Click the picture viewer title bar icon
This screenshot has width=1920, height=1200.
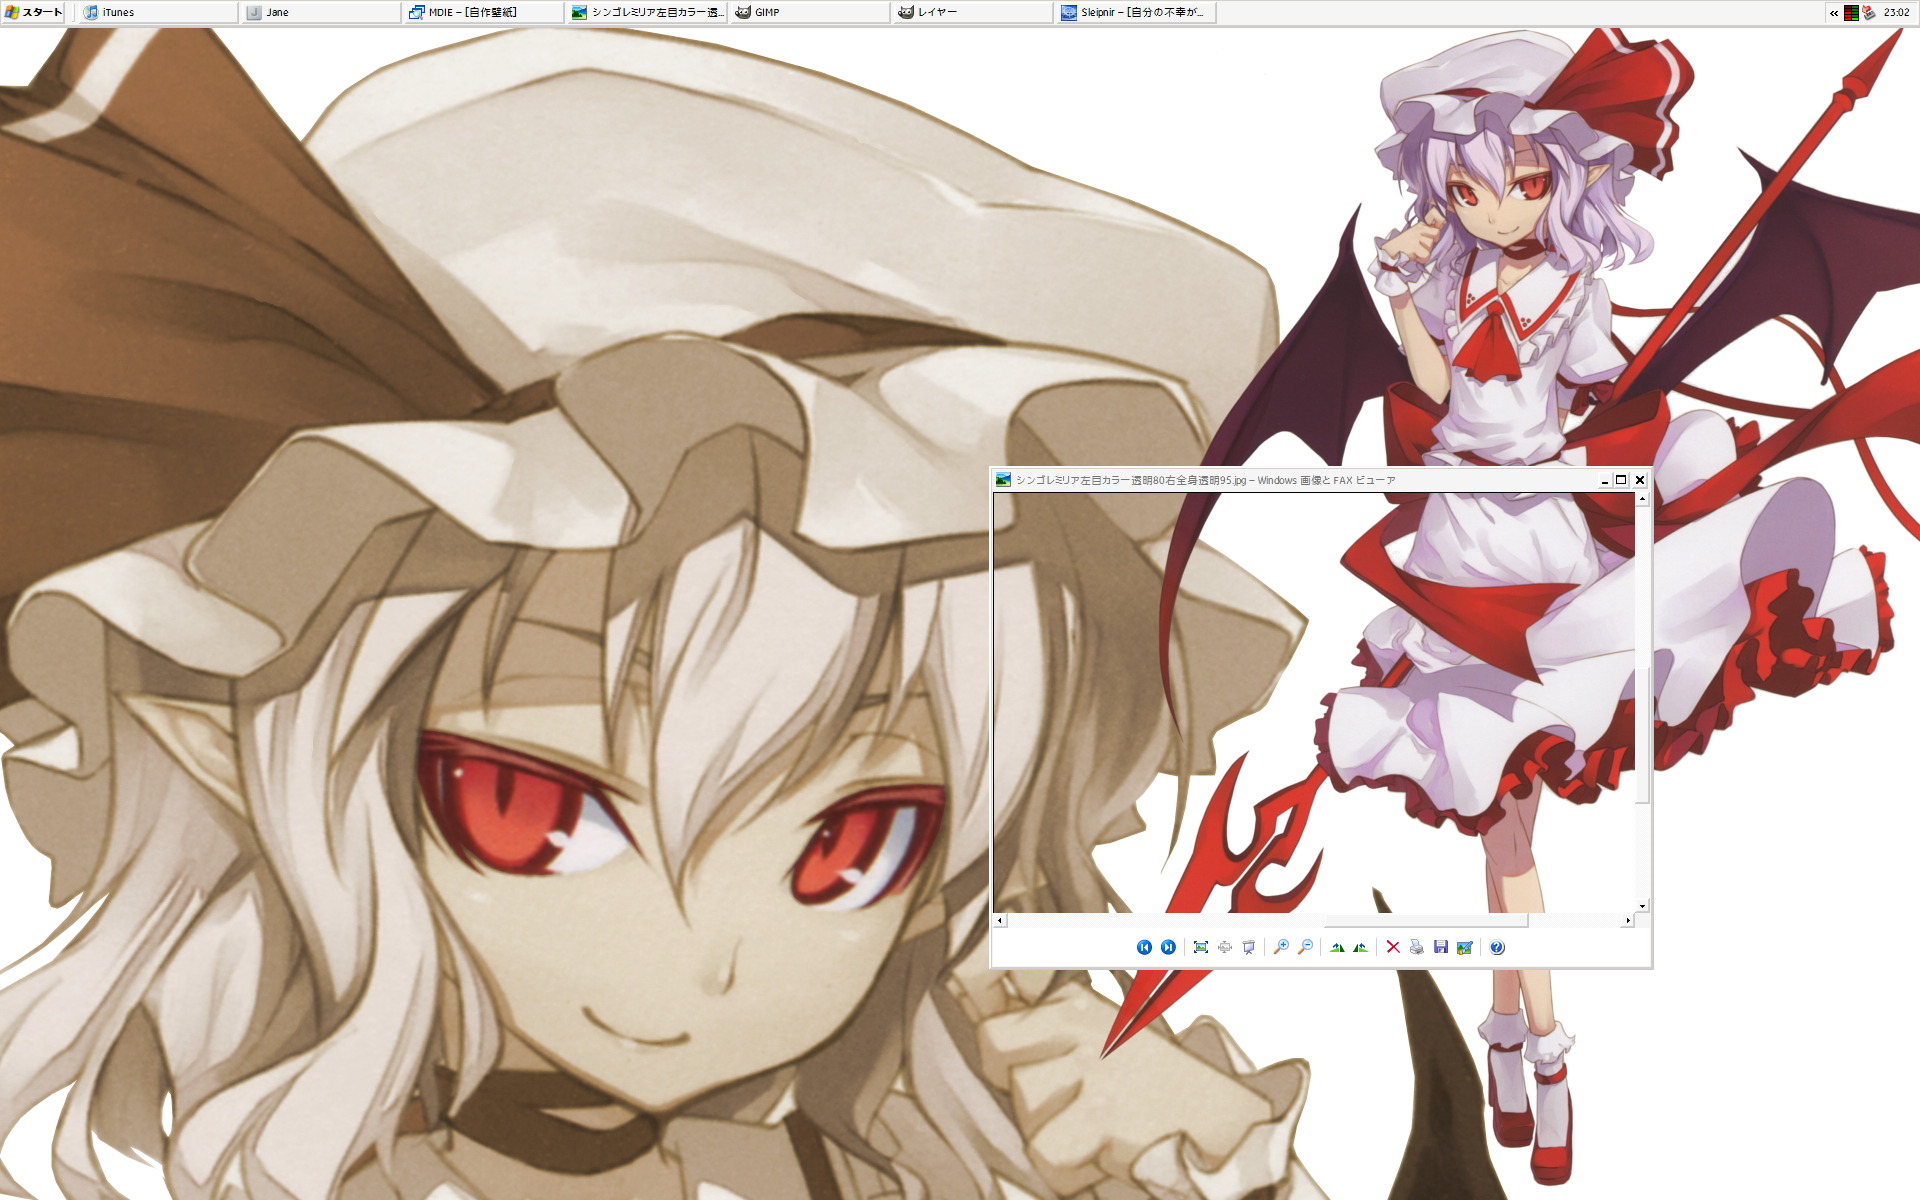(x=1003, y=480)
